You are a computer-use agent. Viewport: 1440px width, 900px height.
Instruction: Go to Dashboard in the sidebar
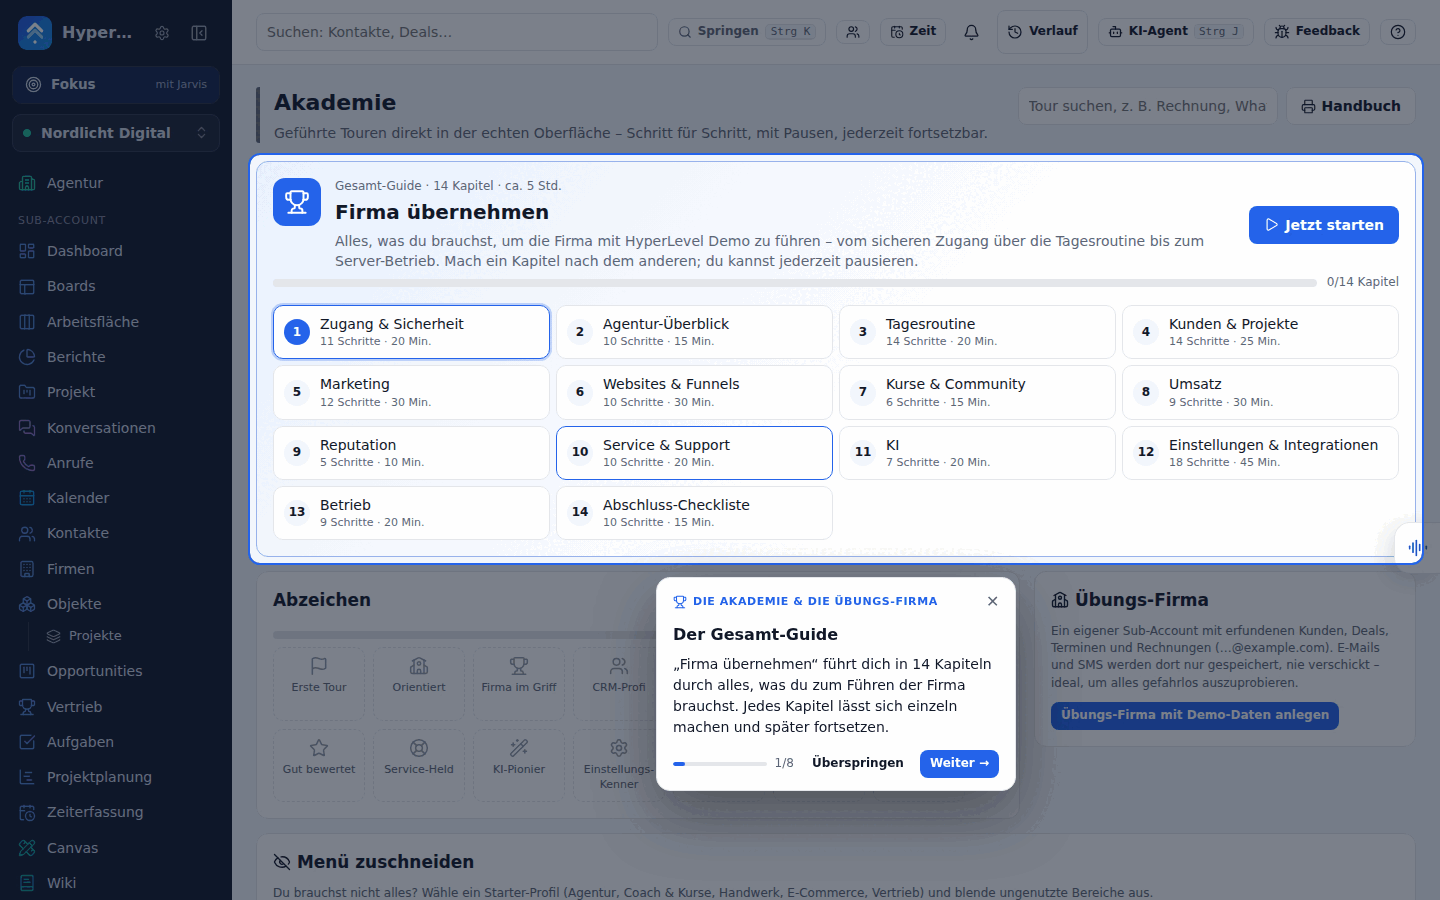tap(116, 251)
